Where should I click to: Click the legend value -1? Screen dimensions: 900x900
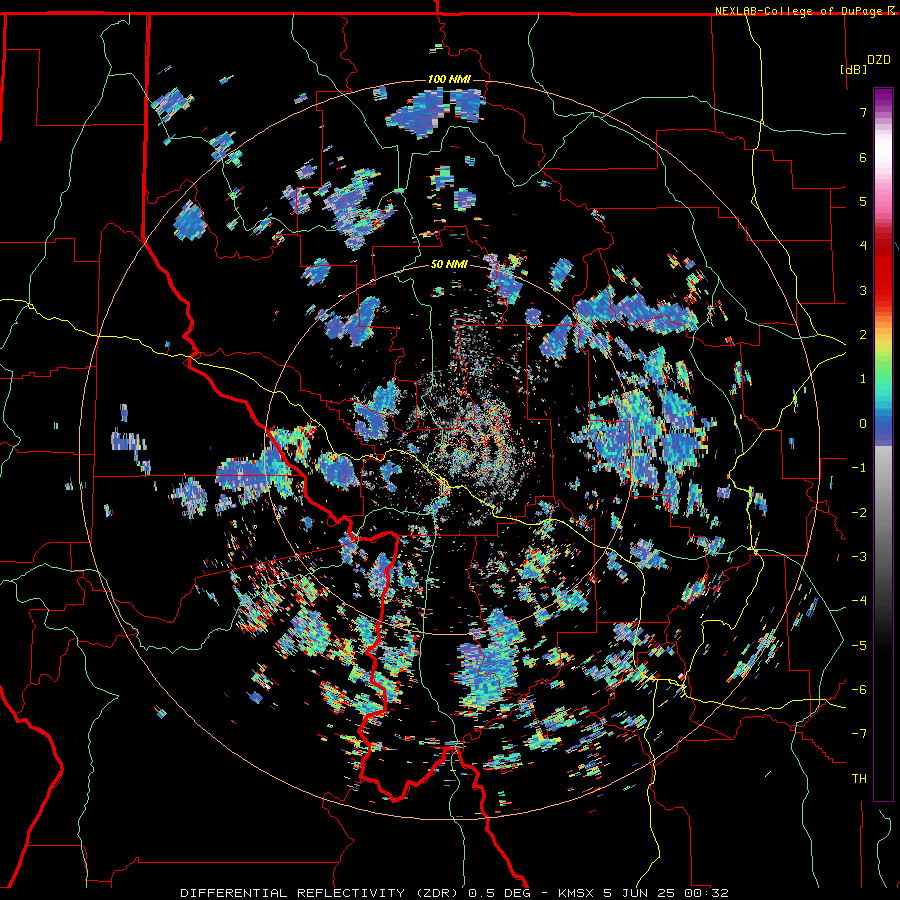[859, 468]
